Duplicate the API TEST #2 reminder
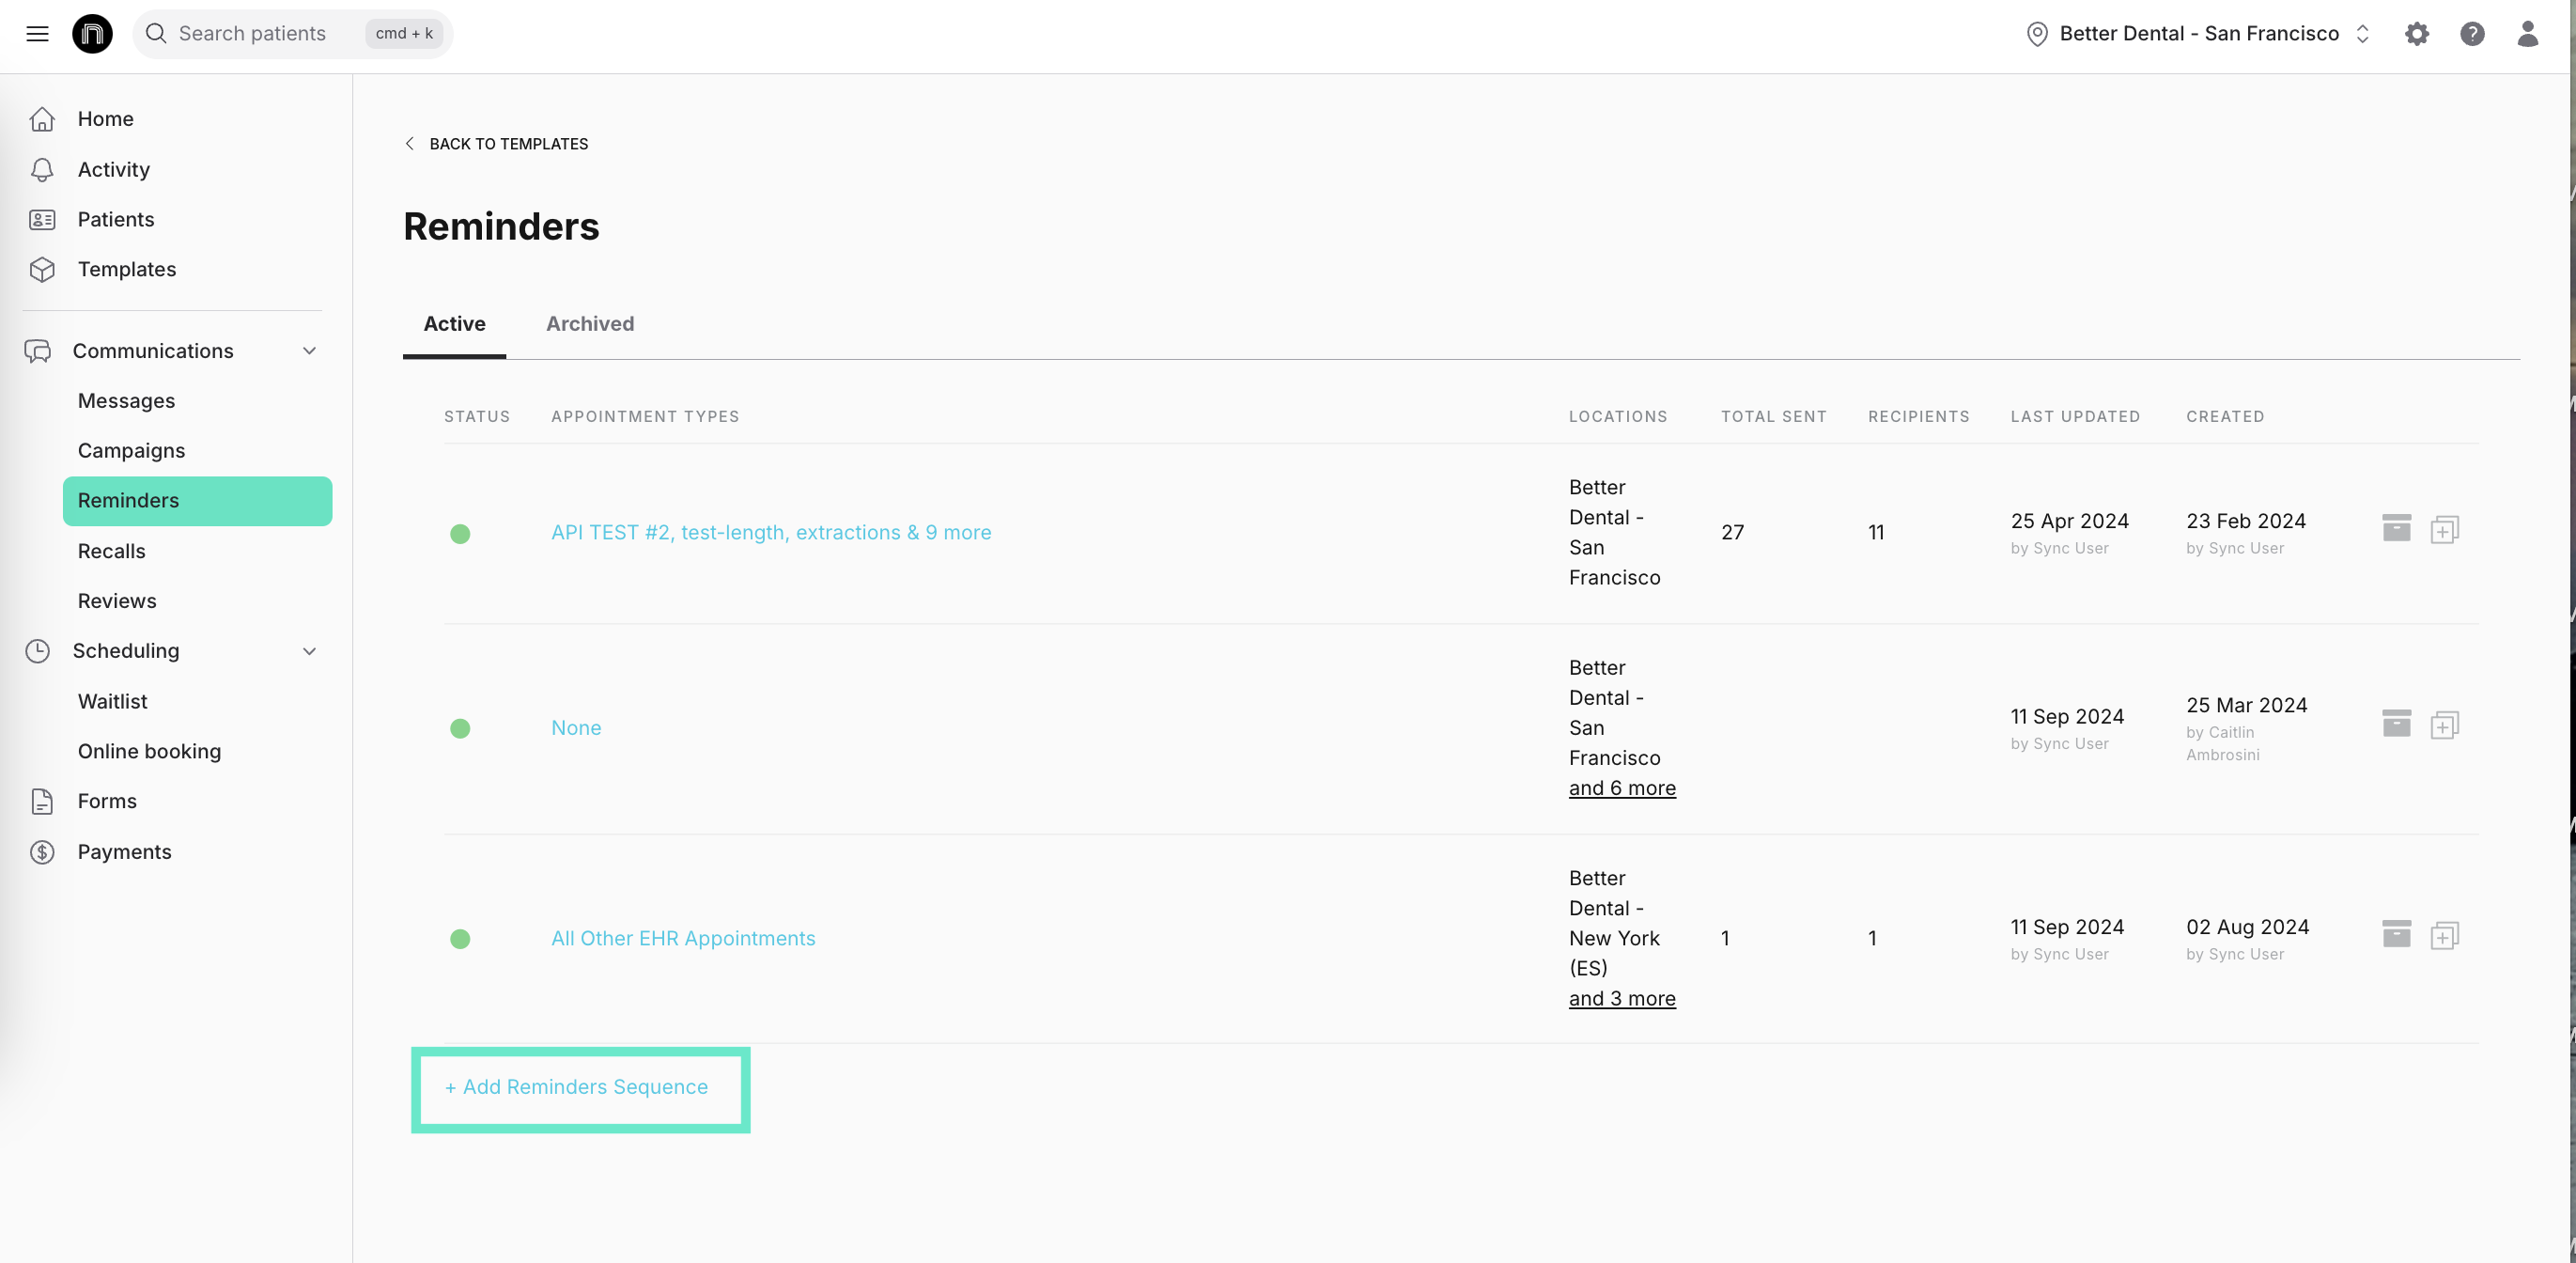Viewport: 2576px width, 1263px height. pyautogui.click(x=2444, y=529)
